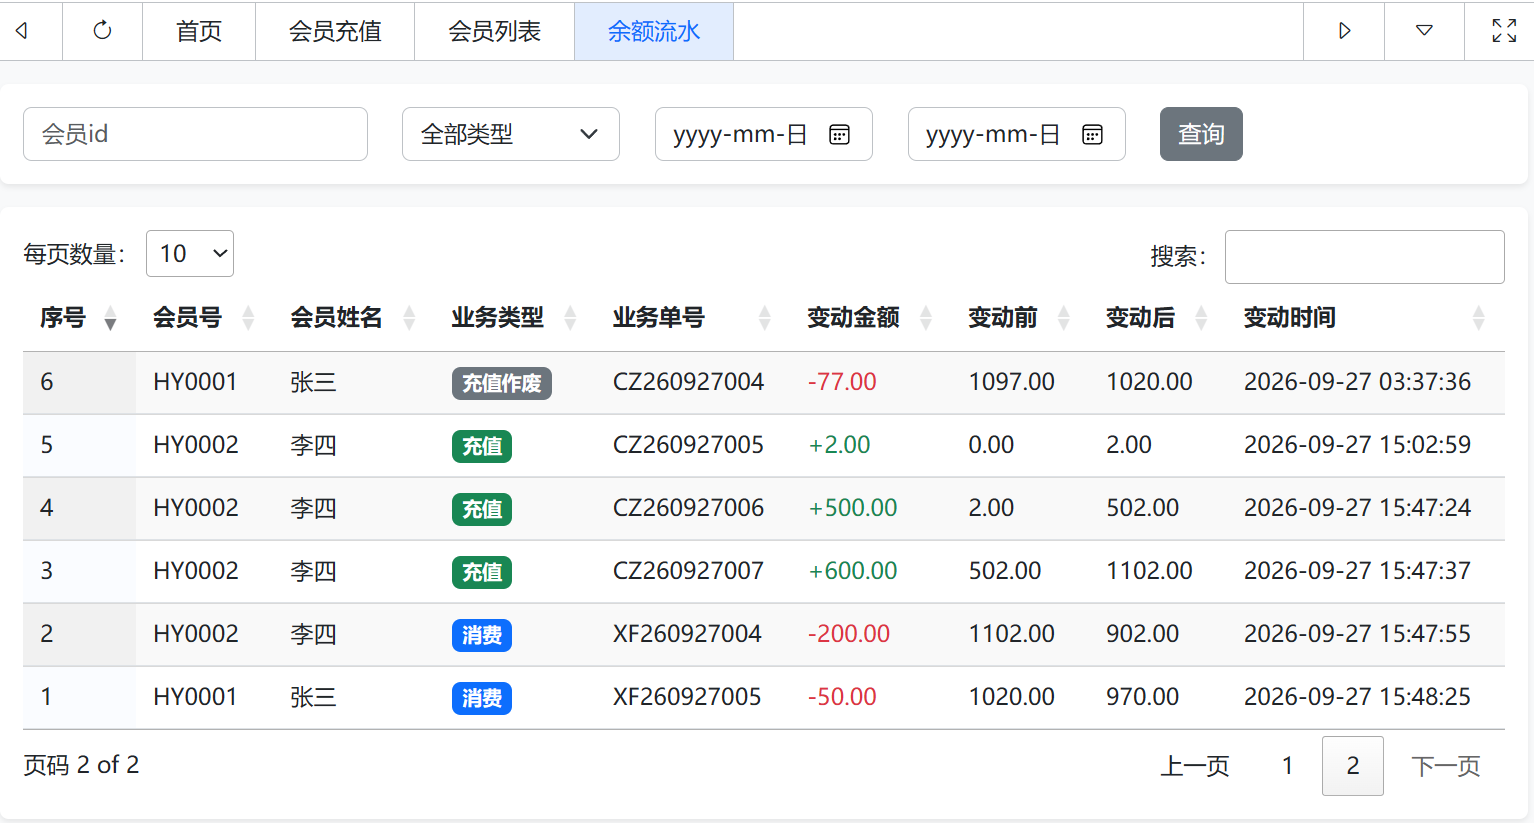
Task: Click the 充值作废 badge in row 6
Action: pos(502,383)
